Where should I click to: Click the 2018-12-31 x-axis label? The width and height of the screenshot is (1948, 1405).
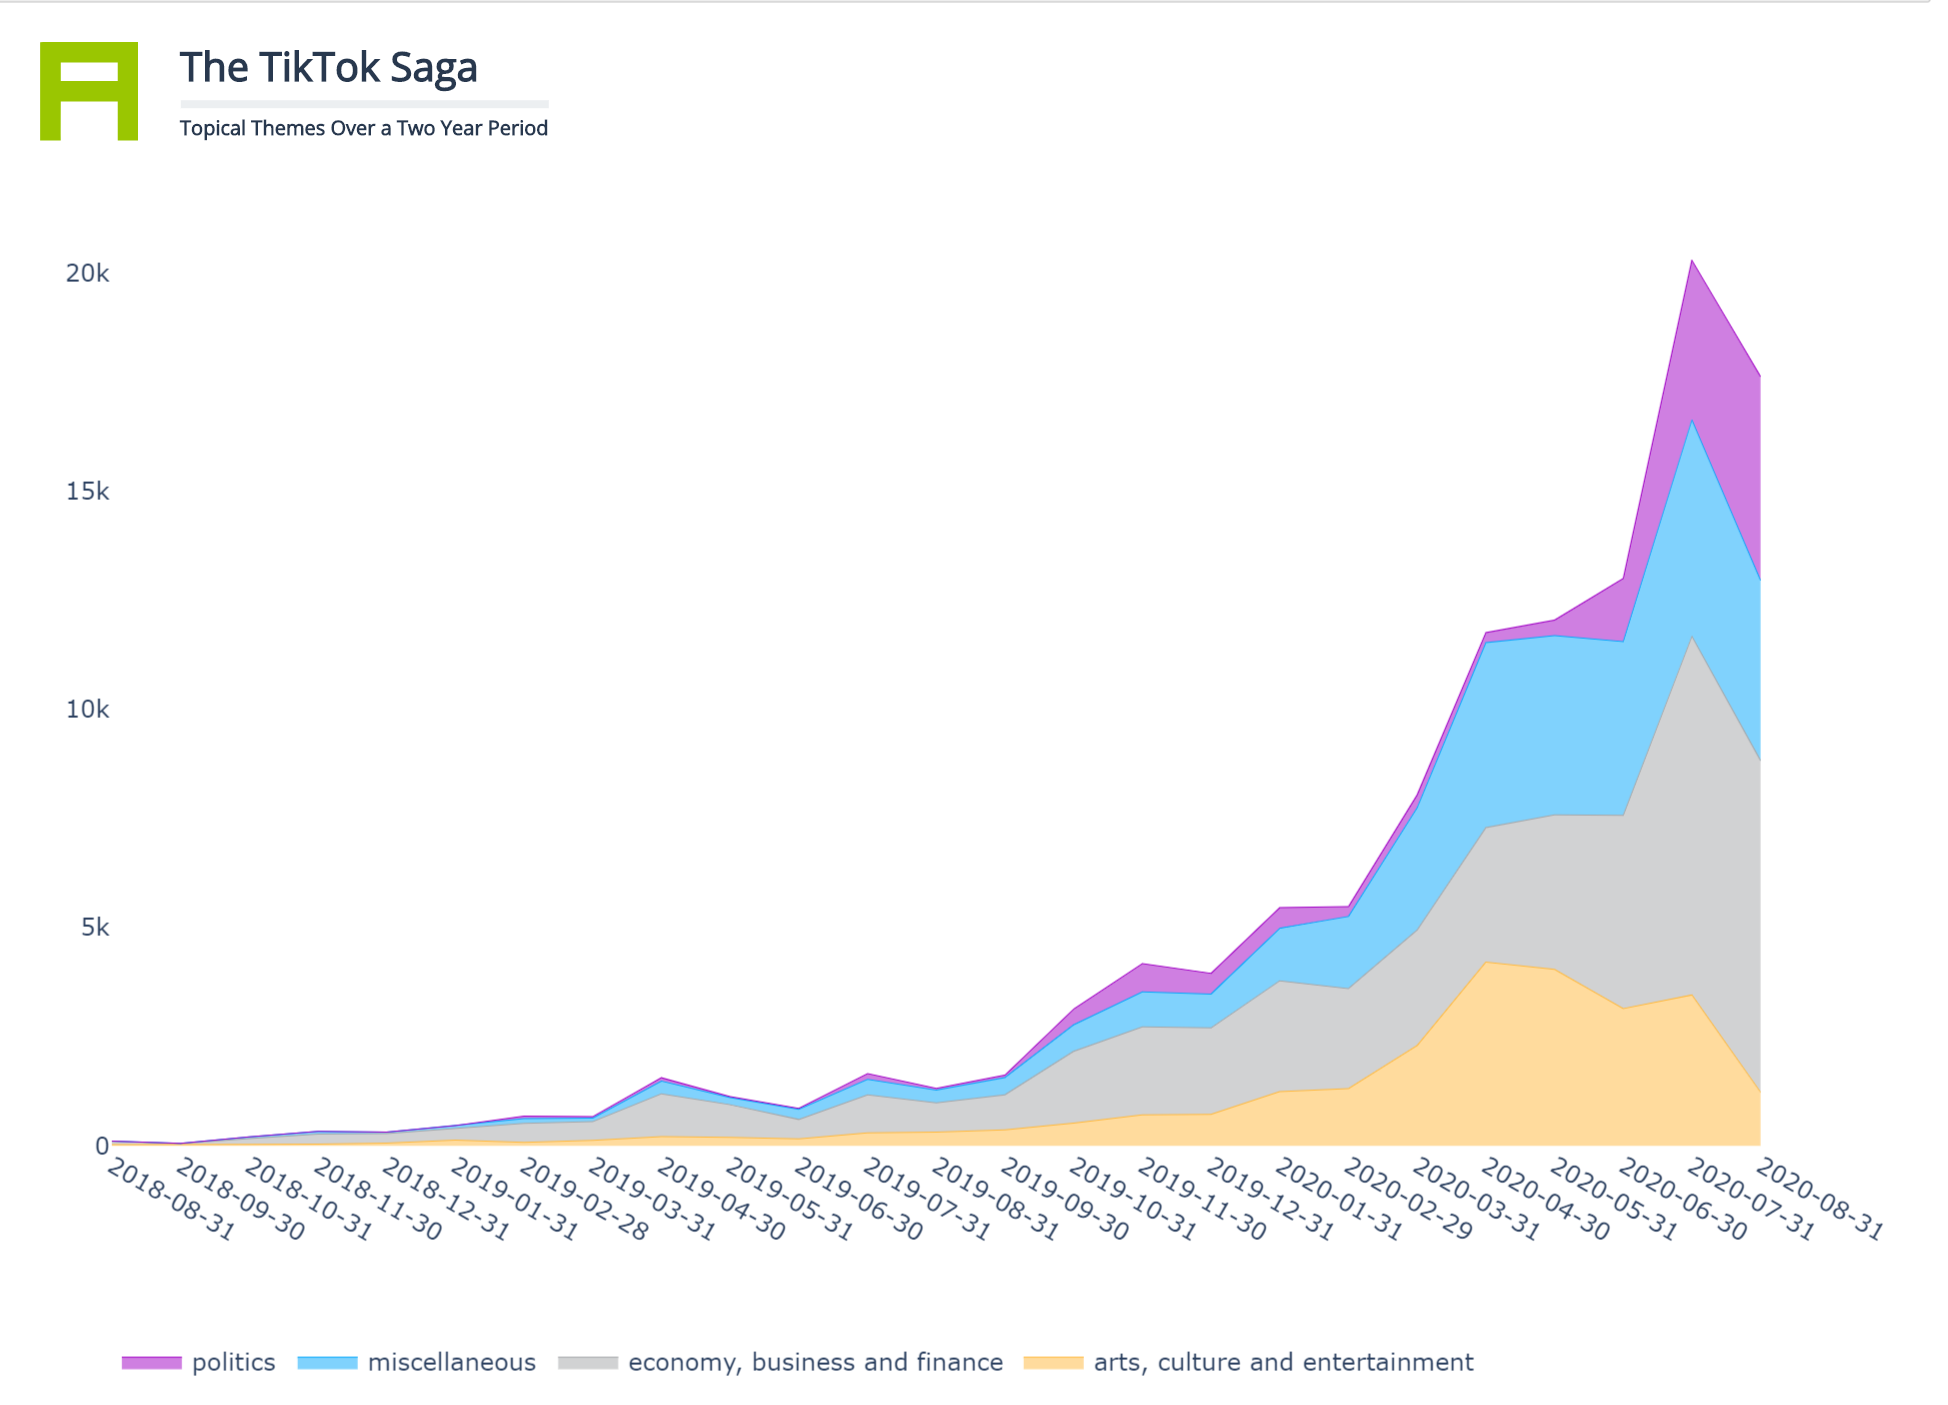pyautogui.click(x=445, y=1200)
